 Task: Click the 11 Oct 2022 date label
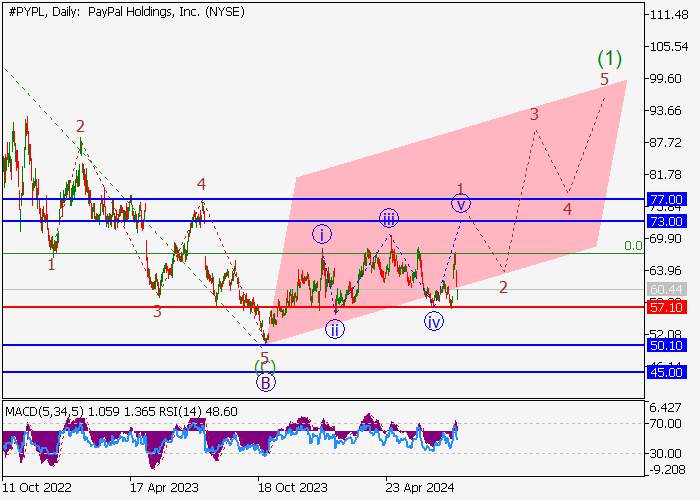37,488
